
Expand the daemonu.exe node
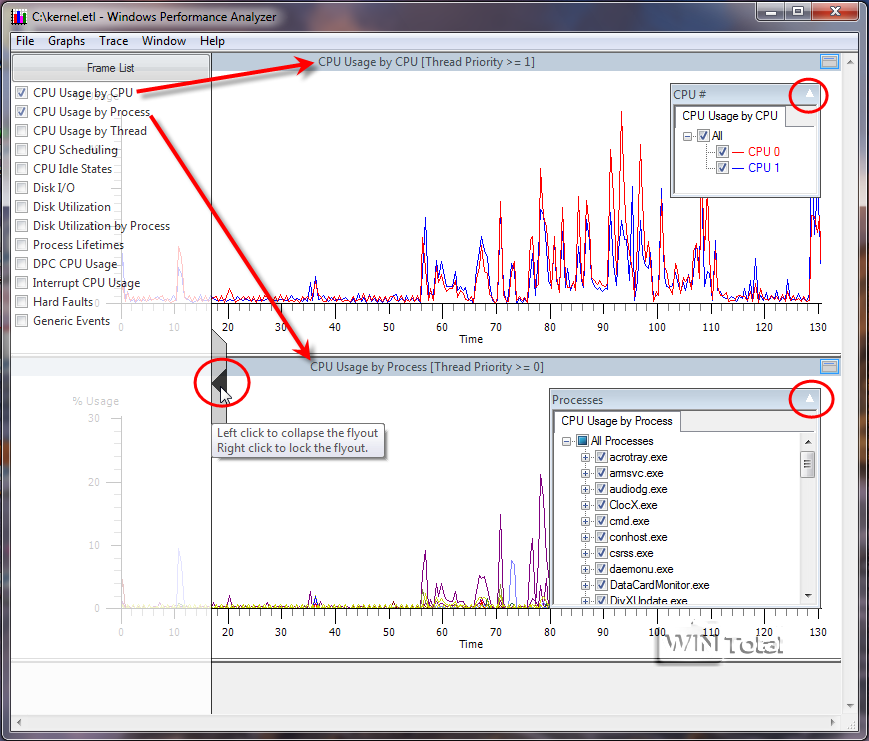click(x=585, y=570)
